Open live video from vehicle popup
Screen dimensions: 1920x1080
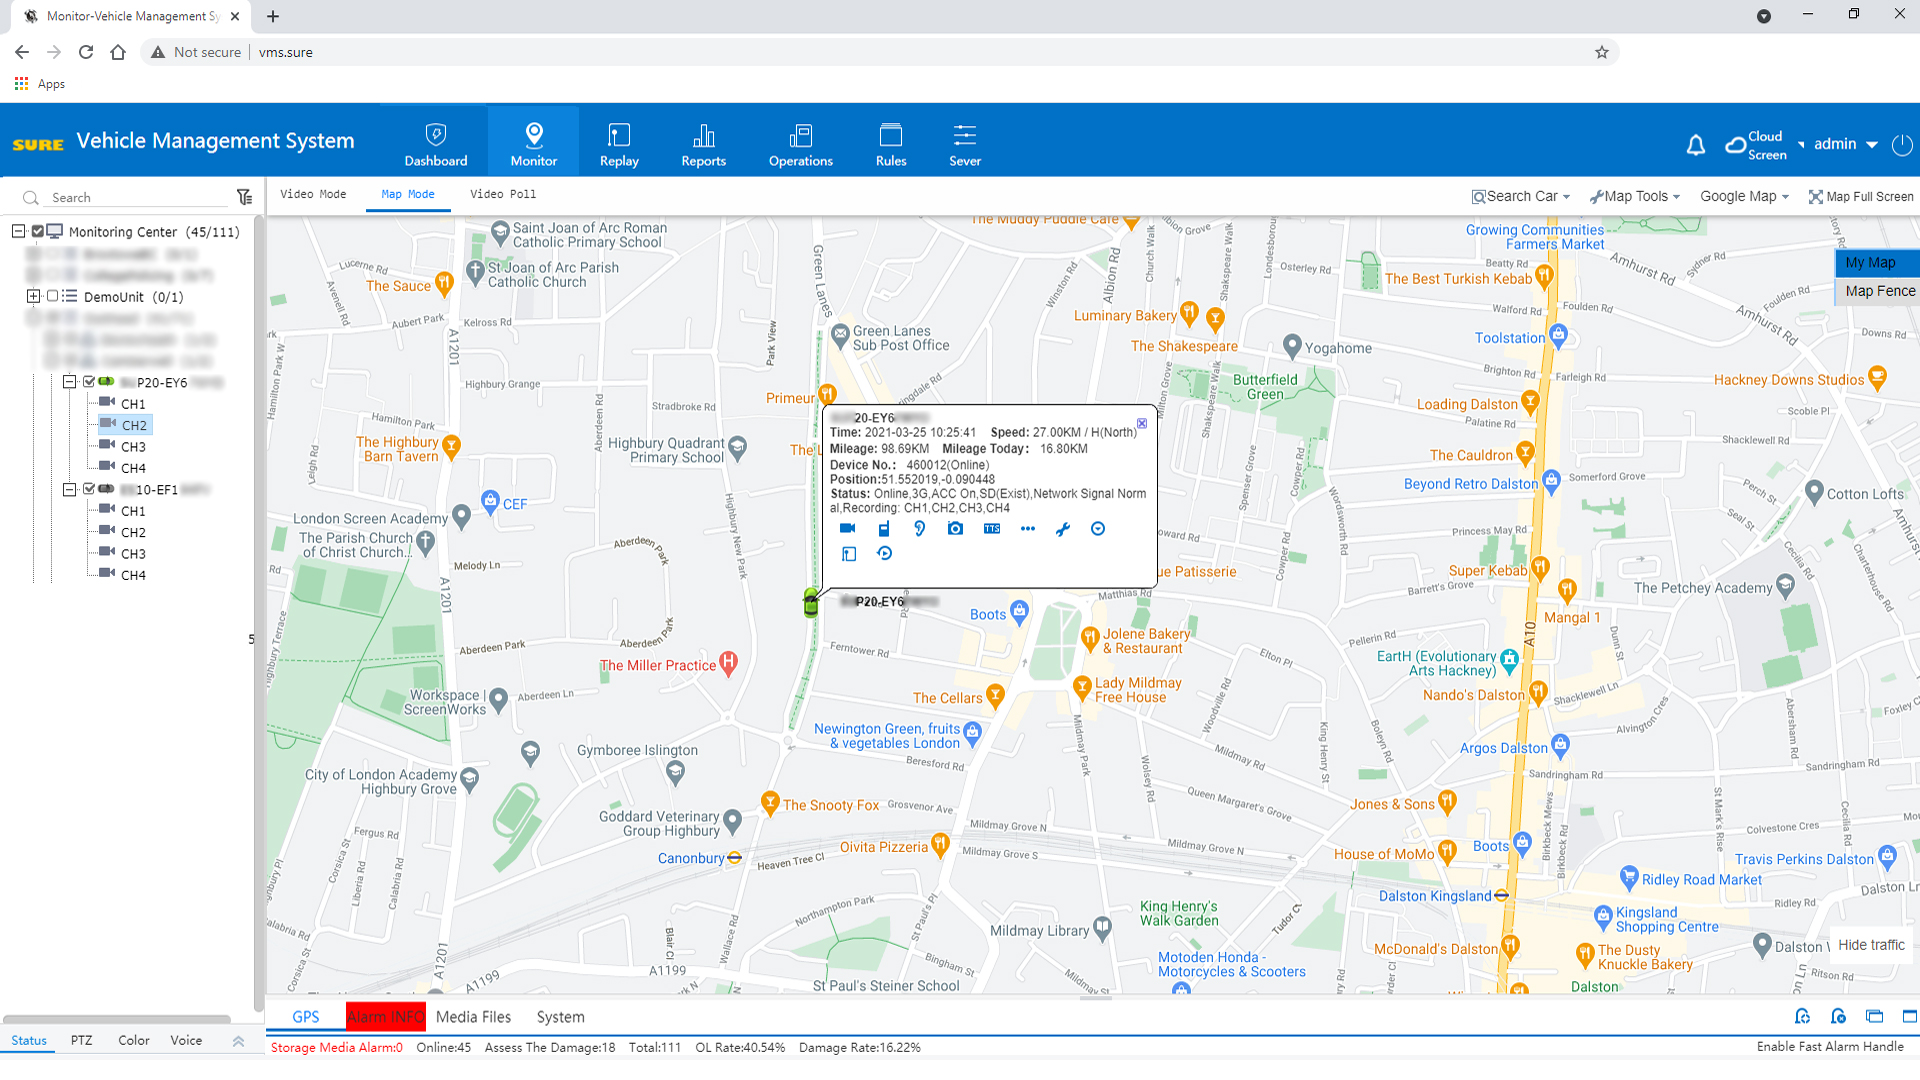[x=848, y=528]
